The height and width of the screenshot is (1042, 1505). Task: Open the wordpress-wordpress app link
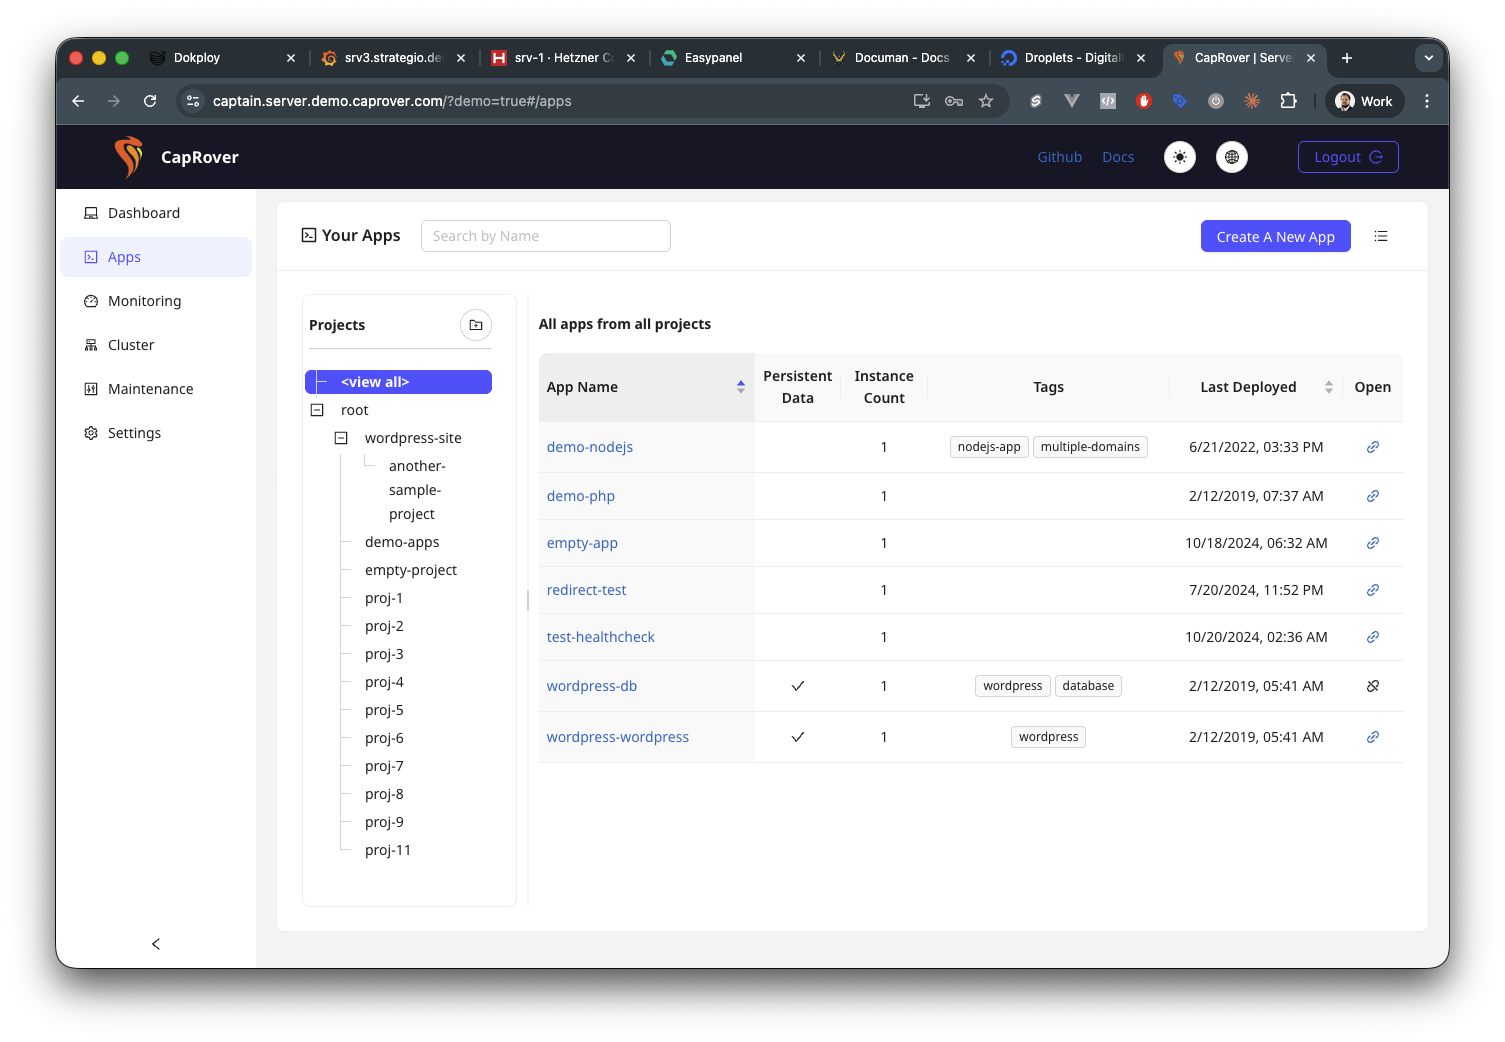click(x=617, y=737)
